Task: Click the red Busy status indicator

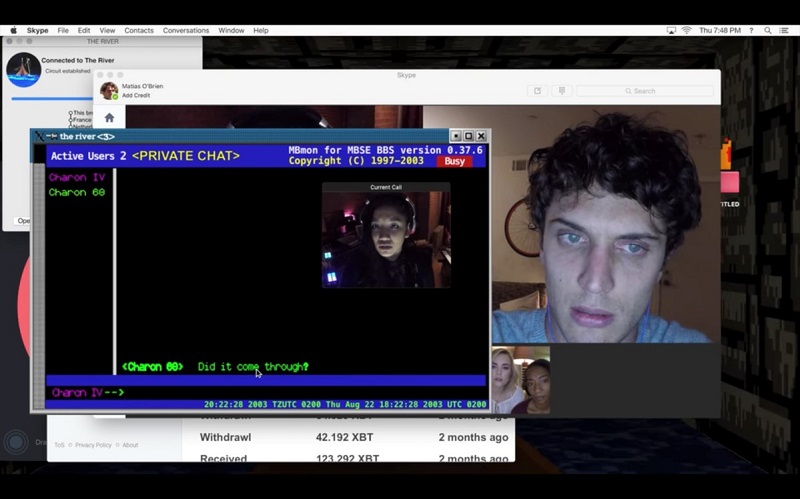Action: 454,161
